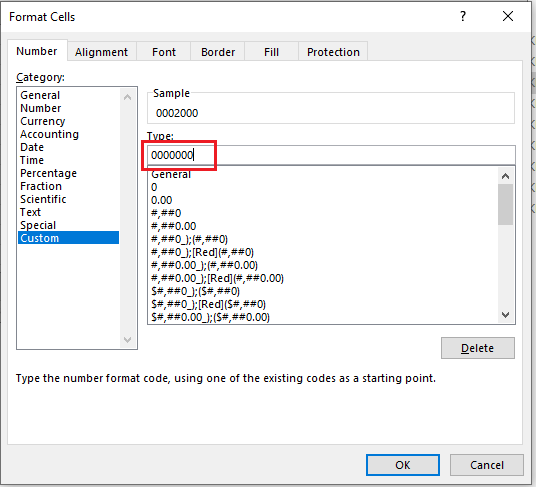The image size is (536, 487).
Task: Close the Format Cells dialog
Action: point(508,16)
